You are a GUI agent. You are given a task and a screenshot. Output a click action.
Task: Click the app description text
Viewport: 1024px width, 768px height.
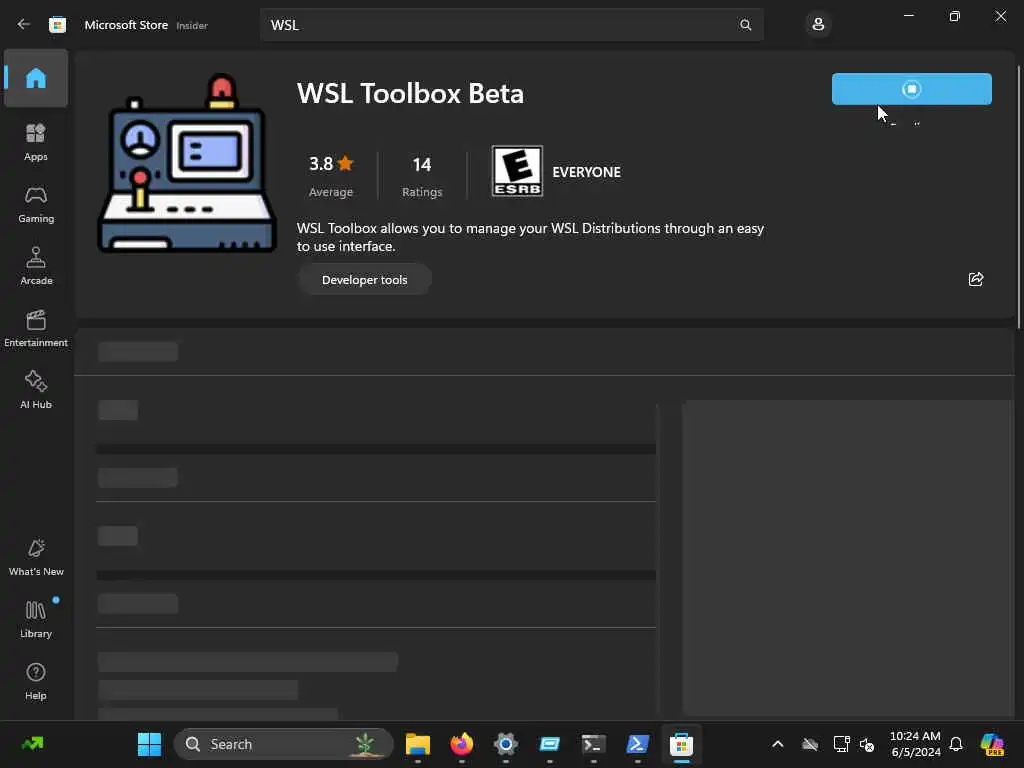pos(530,237)
